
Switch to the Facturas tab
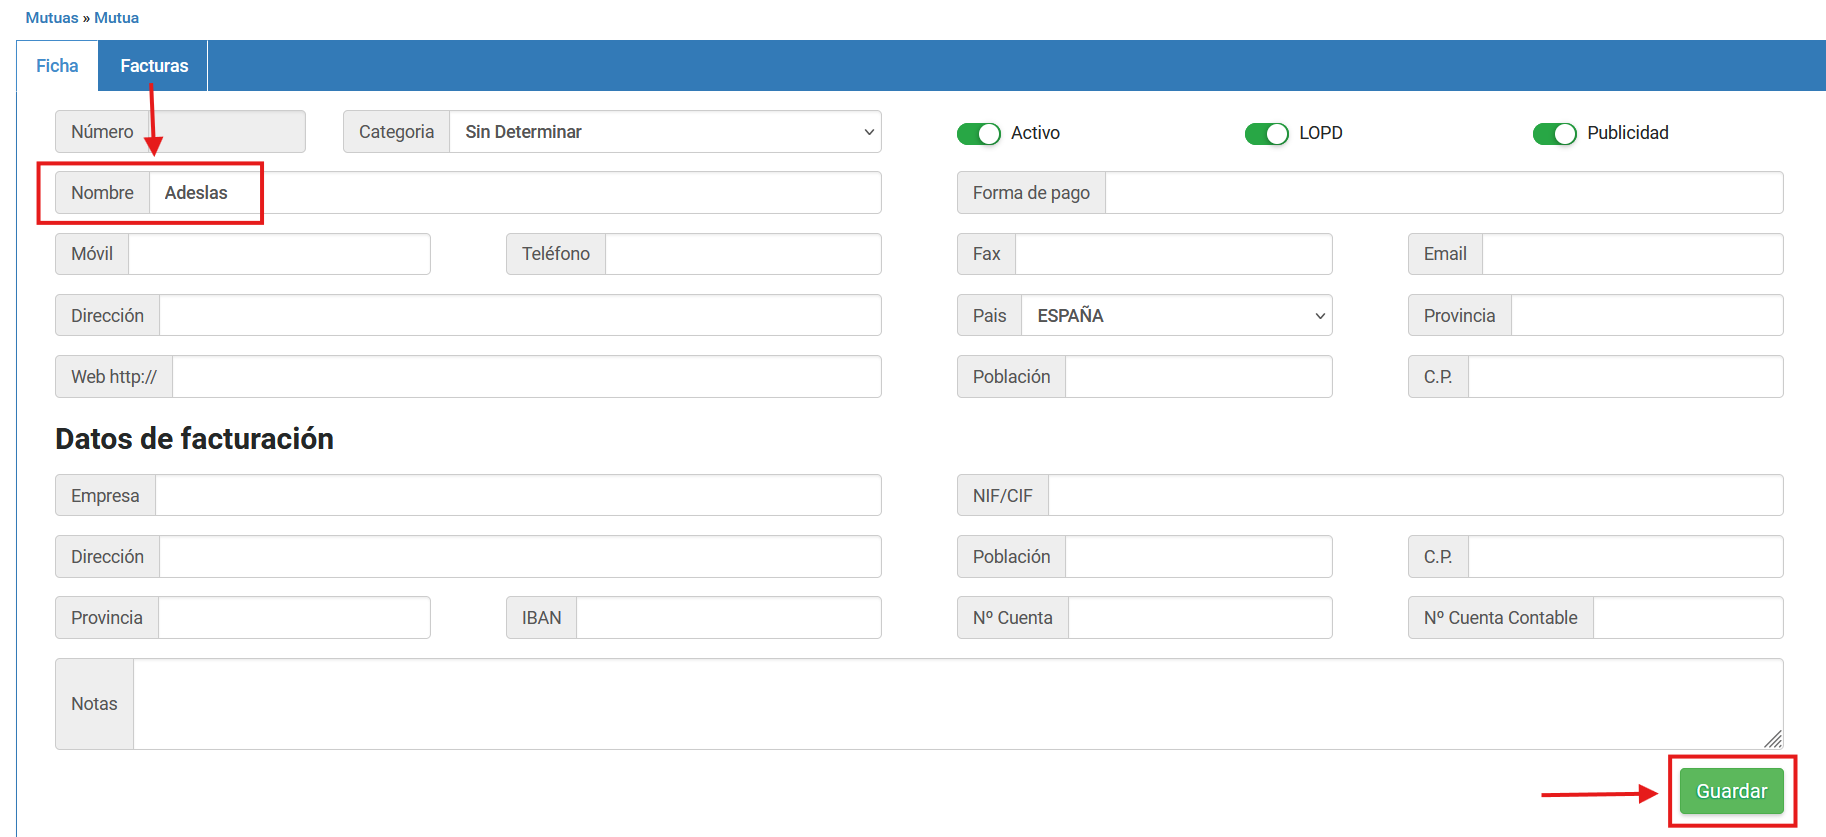(154, 66)
